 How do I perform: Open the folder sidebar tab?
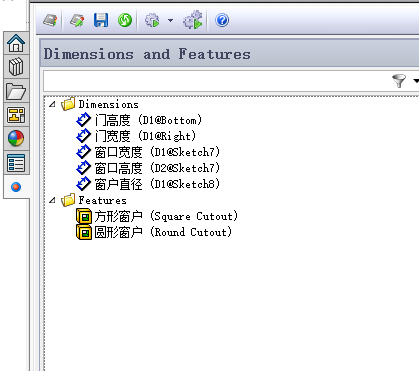pyautogui.click(x=16, y=91)
